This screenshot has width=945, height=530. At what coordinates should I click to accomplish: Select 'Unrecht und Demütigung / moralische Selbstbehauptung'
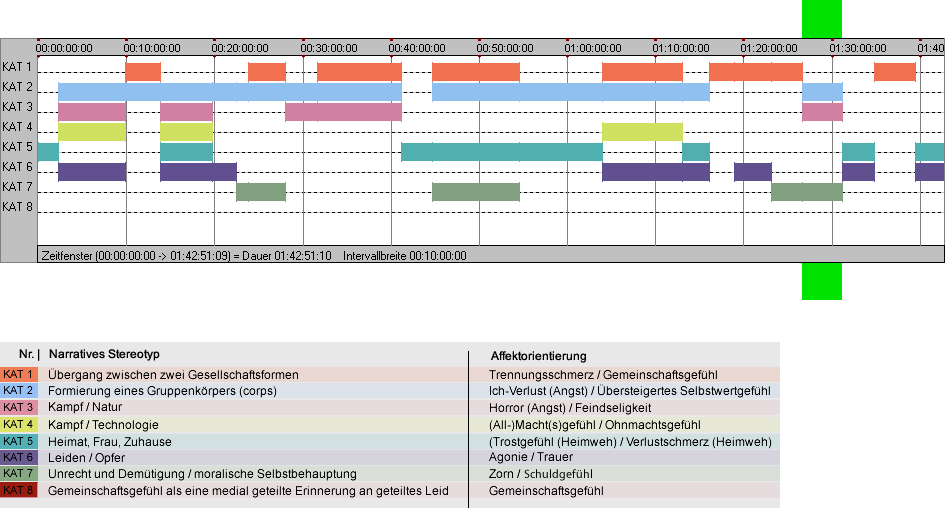coord(202,474)
